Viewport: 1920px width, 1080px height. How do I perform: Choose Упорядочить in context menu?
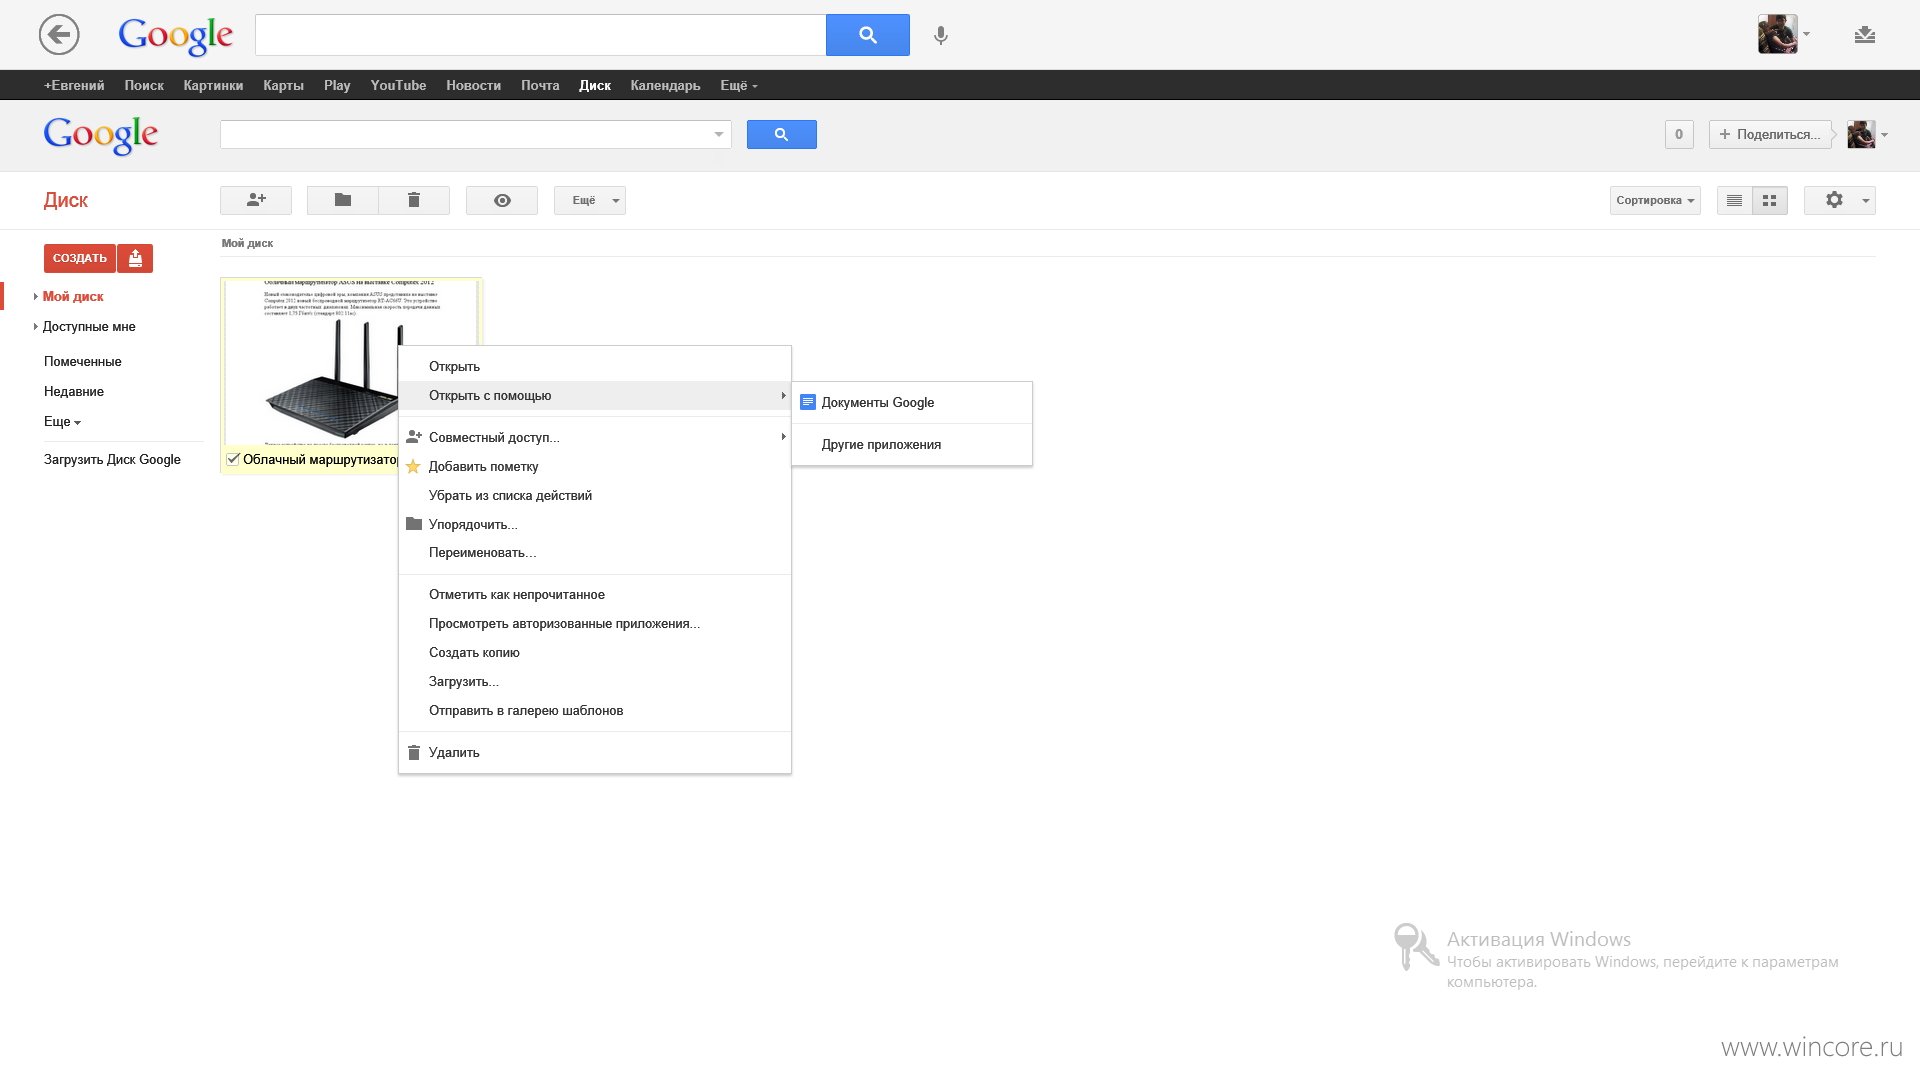point(595,524)
